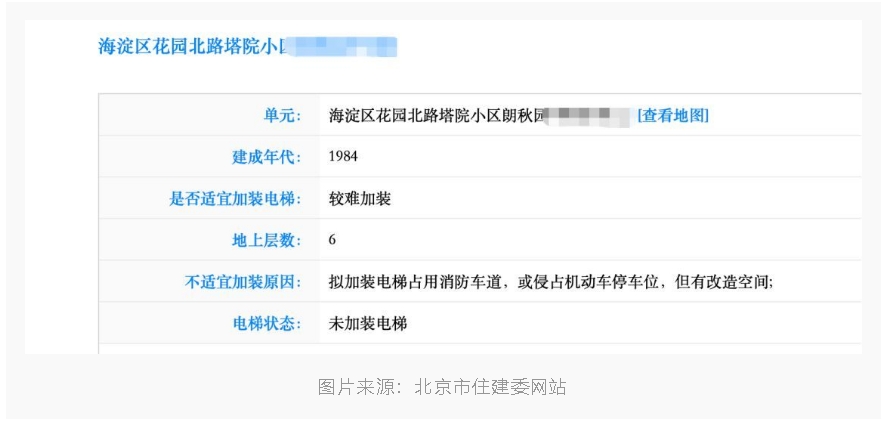Click the blurred text in the 单元 row
The height and width of the screenshot is (422, 882).
tap(588, 115)
